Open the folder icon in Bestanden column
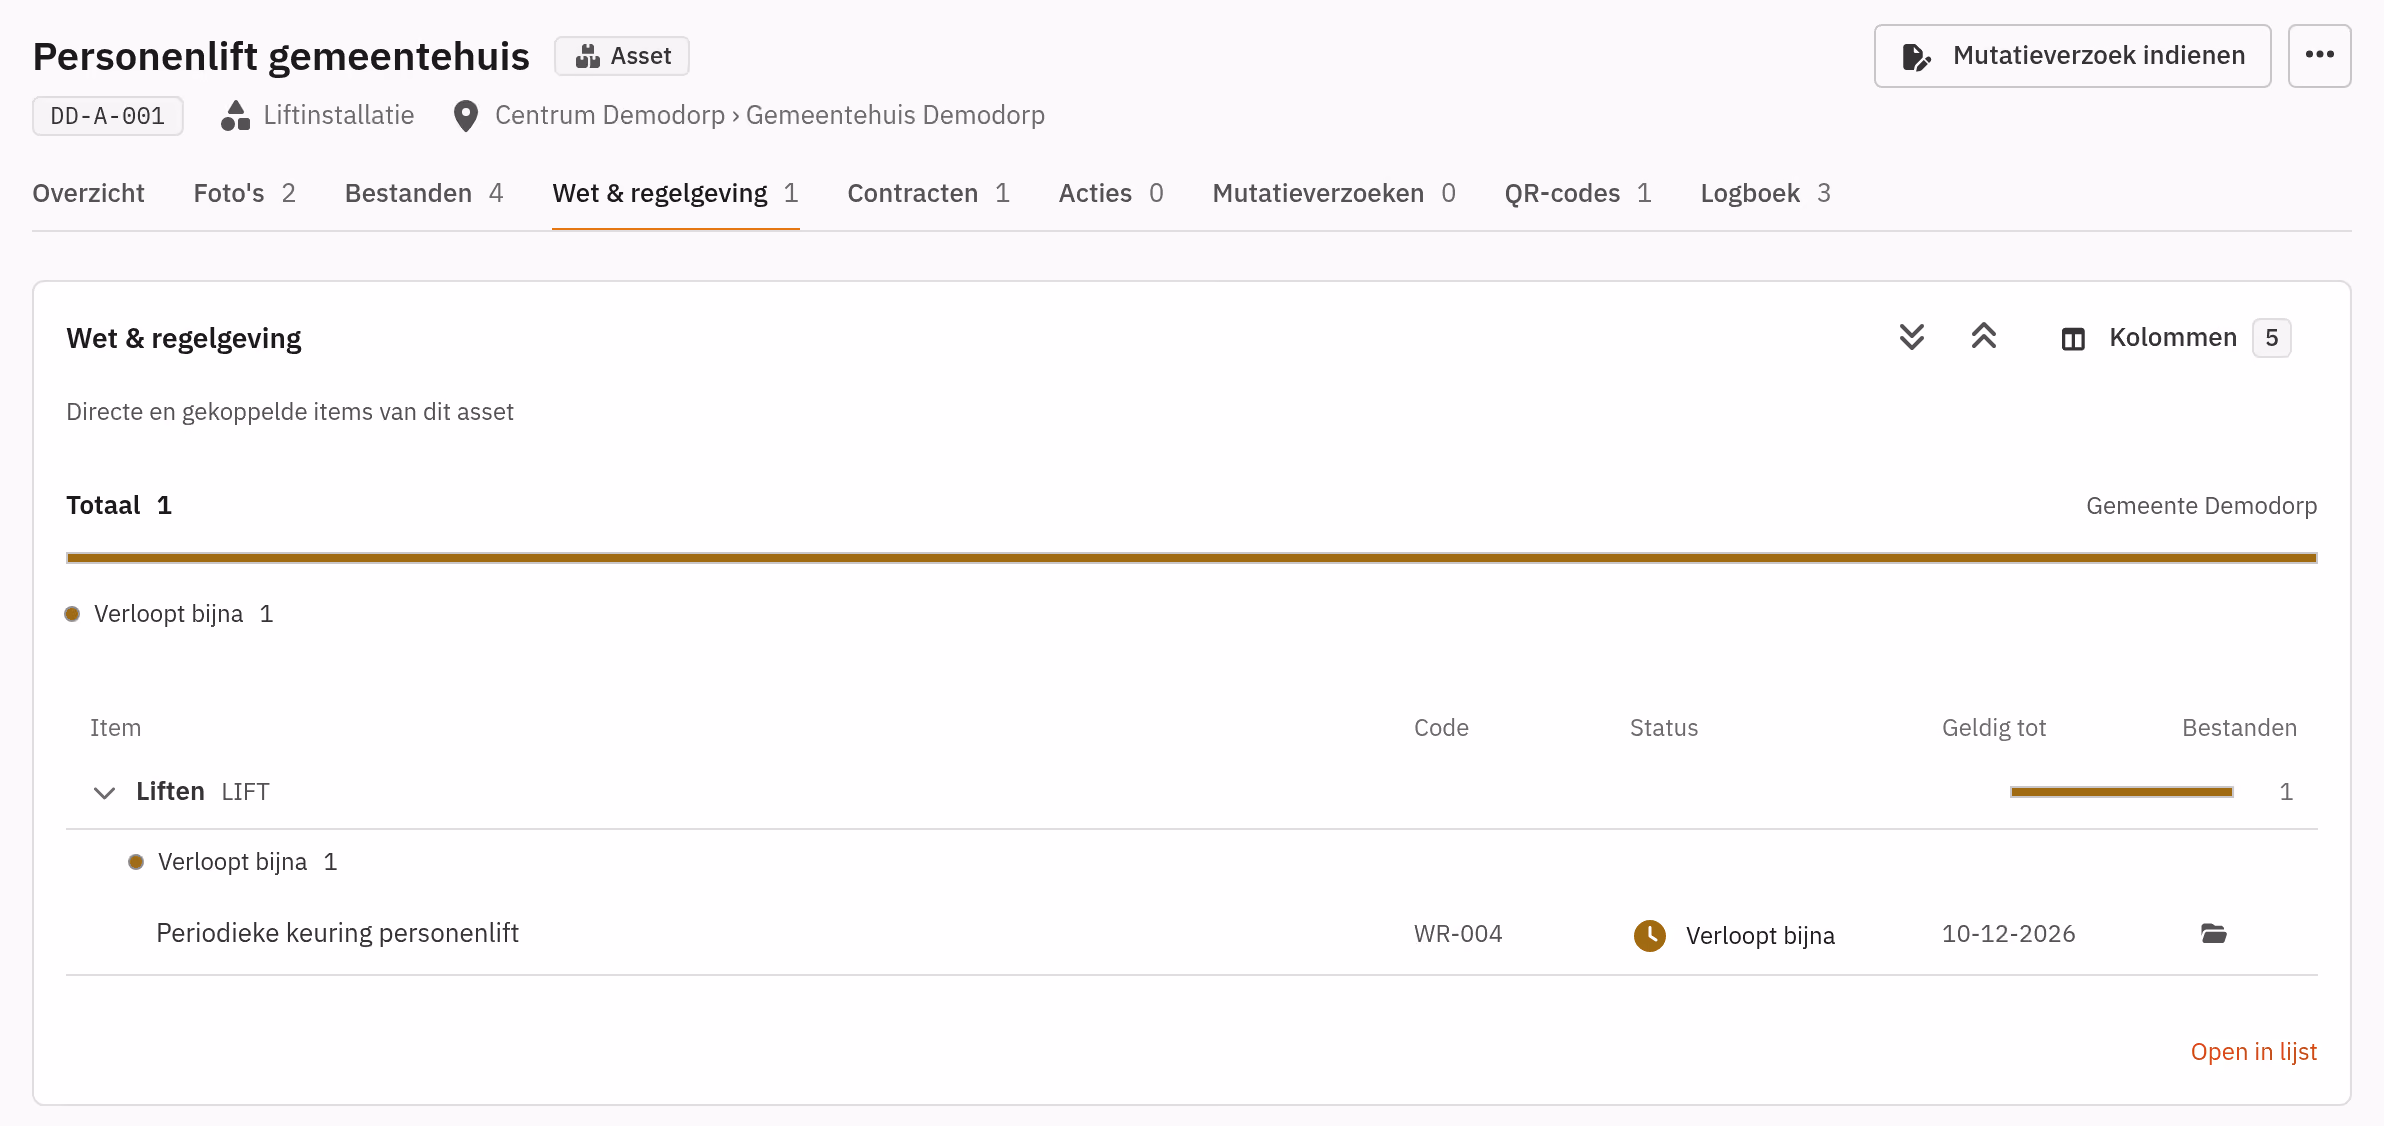The image size is (2384, 1126). pos(2214,934)
